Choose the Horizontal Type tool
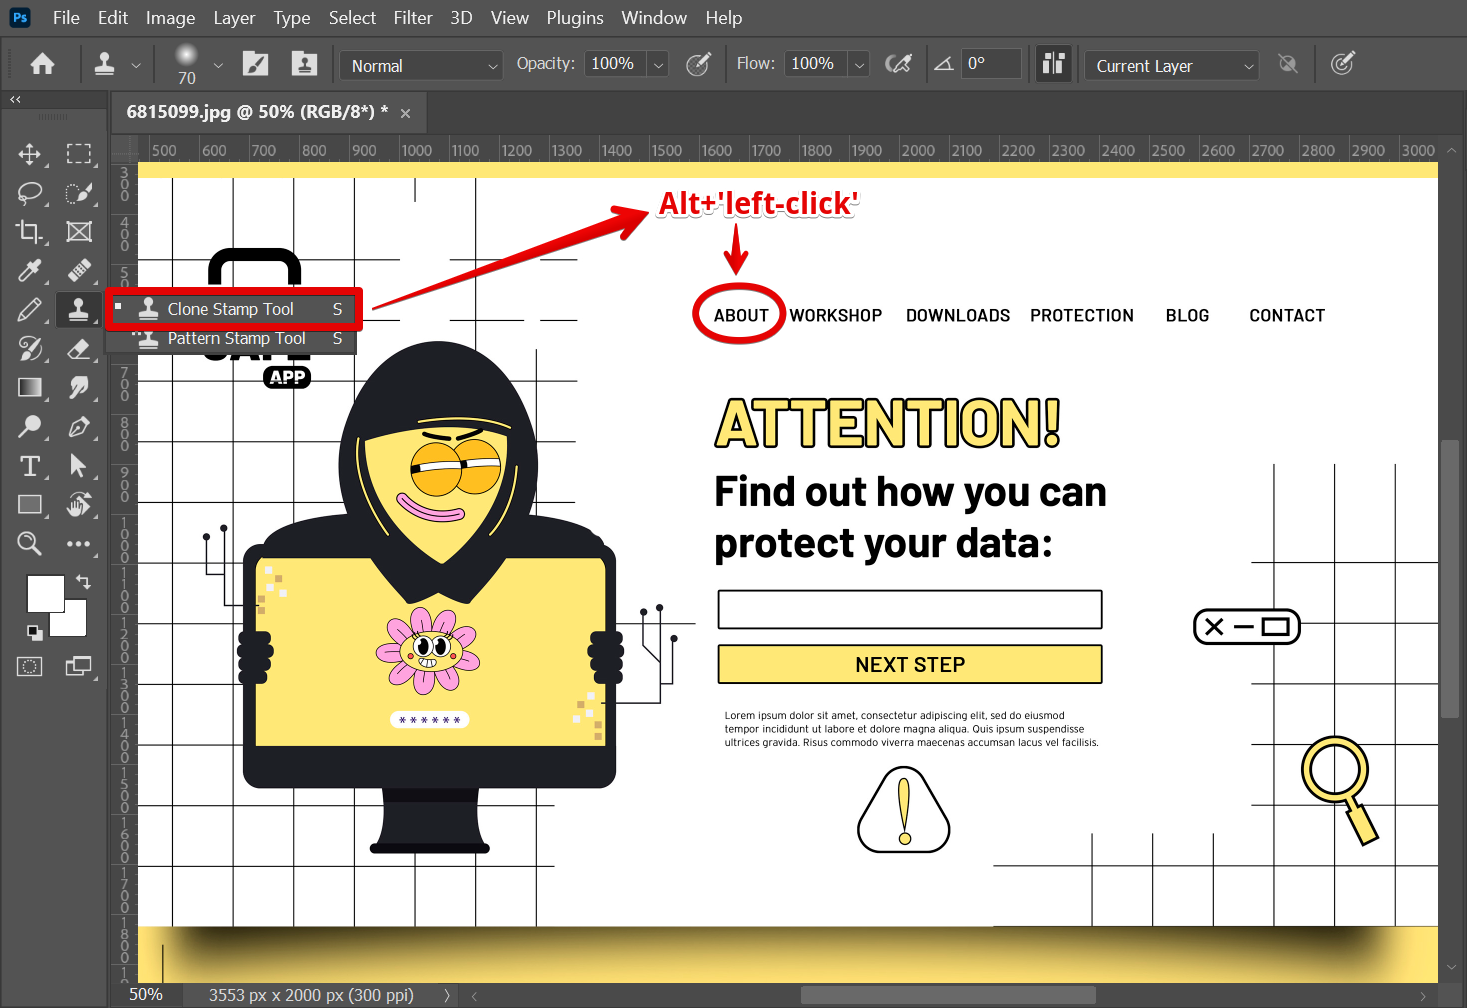Screen dimensions: 1467x1008 coord(29,466)
